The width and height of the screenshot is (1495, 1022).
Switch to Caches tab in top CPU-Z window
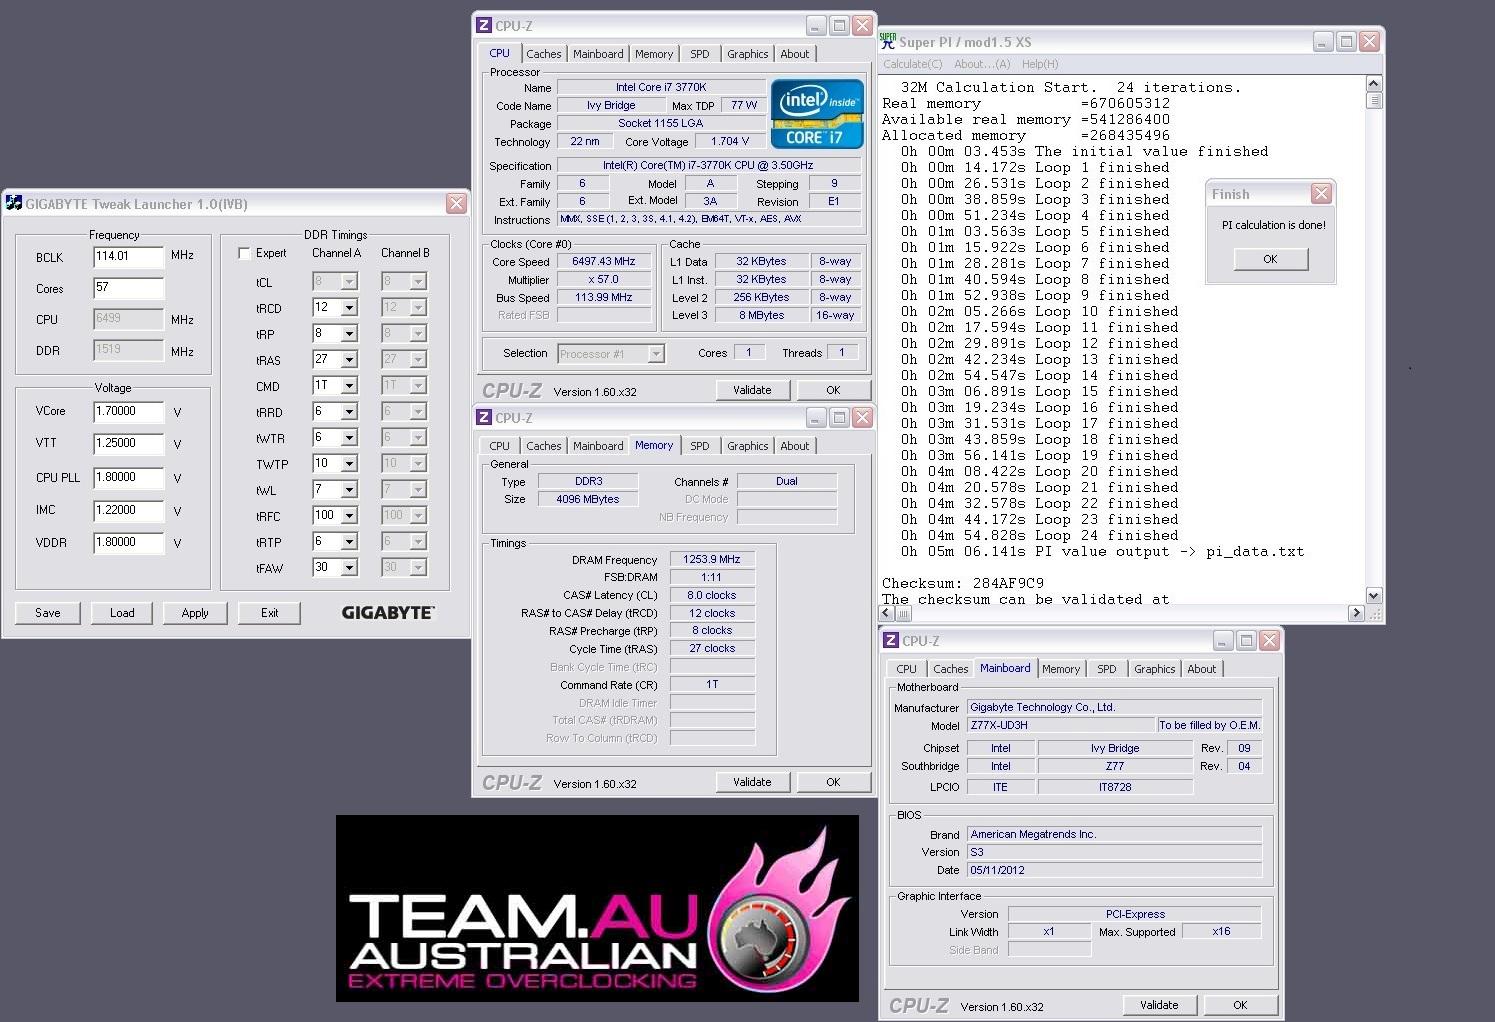tap(544, 54)
